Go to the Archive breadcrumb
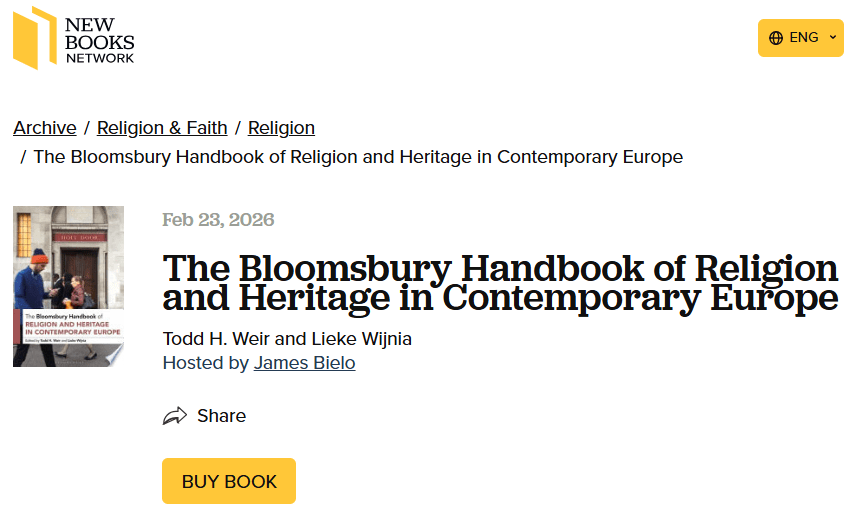Image resolution: width=863 pixels, height=529 pixels. click(45, 128)
